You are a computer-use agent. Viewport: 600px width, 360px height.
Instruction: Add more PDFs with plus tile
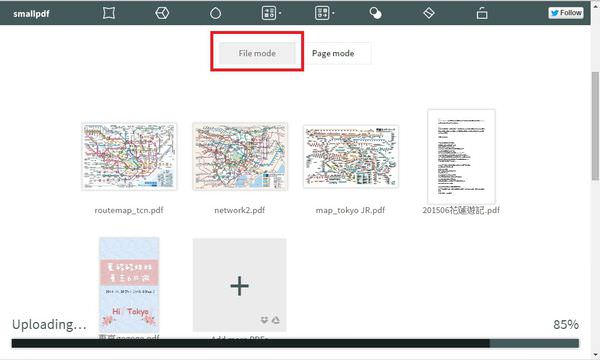click(x=240, y=285)
